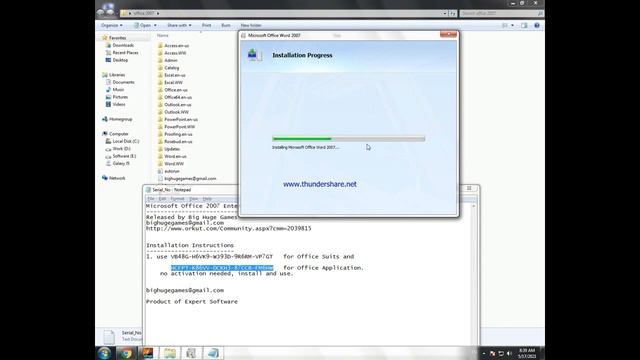Click the Name column header

click(163, 36)
